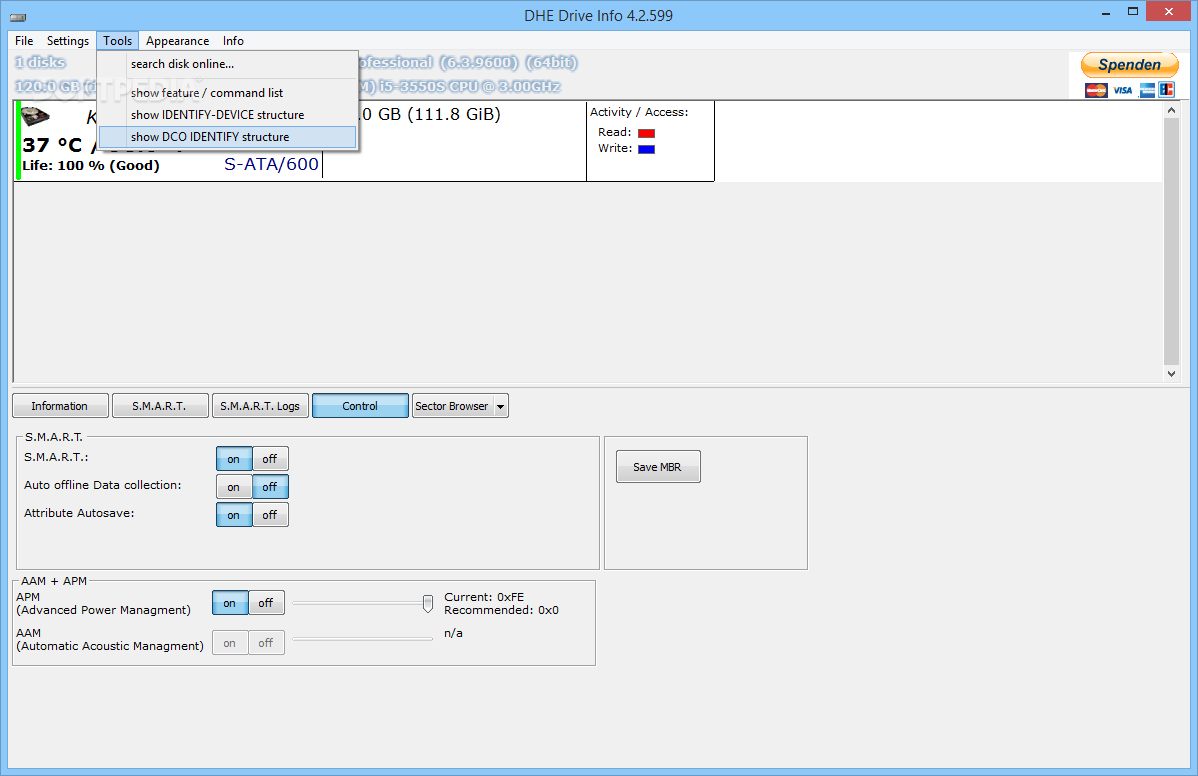Switch to the Information tab
Image resolution: width=1198 pixels, height=776 pixels.
[60, 406]
